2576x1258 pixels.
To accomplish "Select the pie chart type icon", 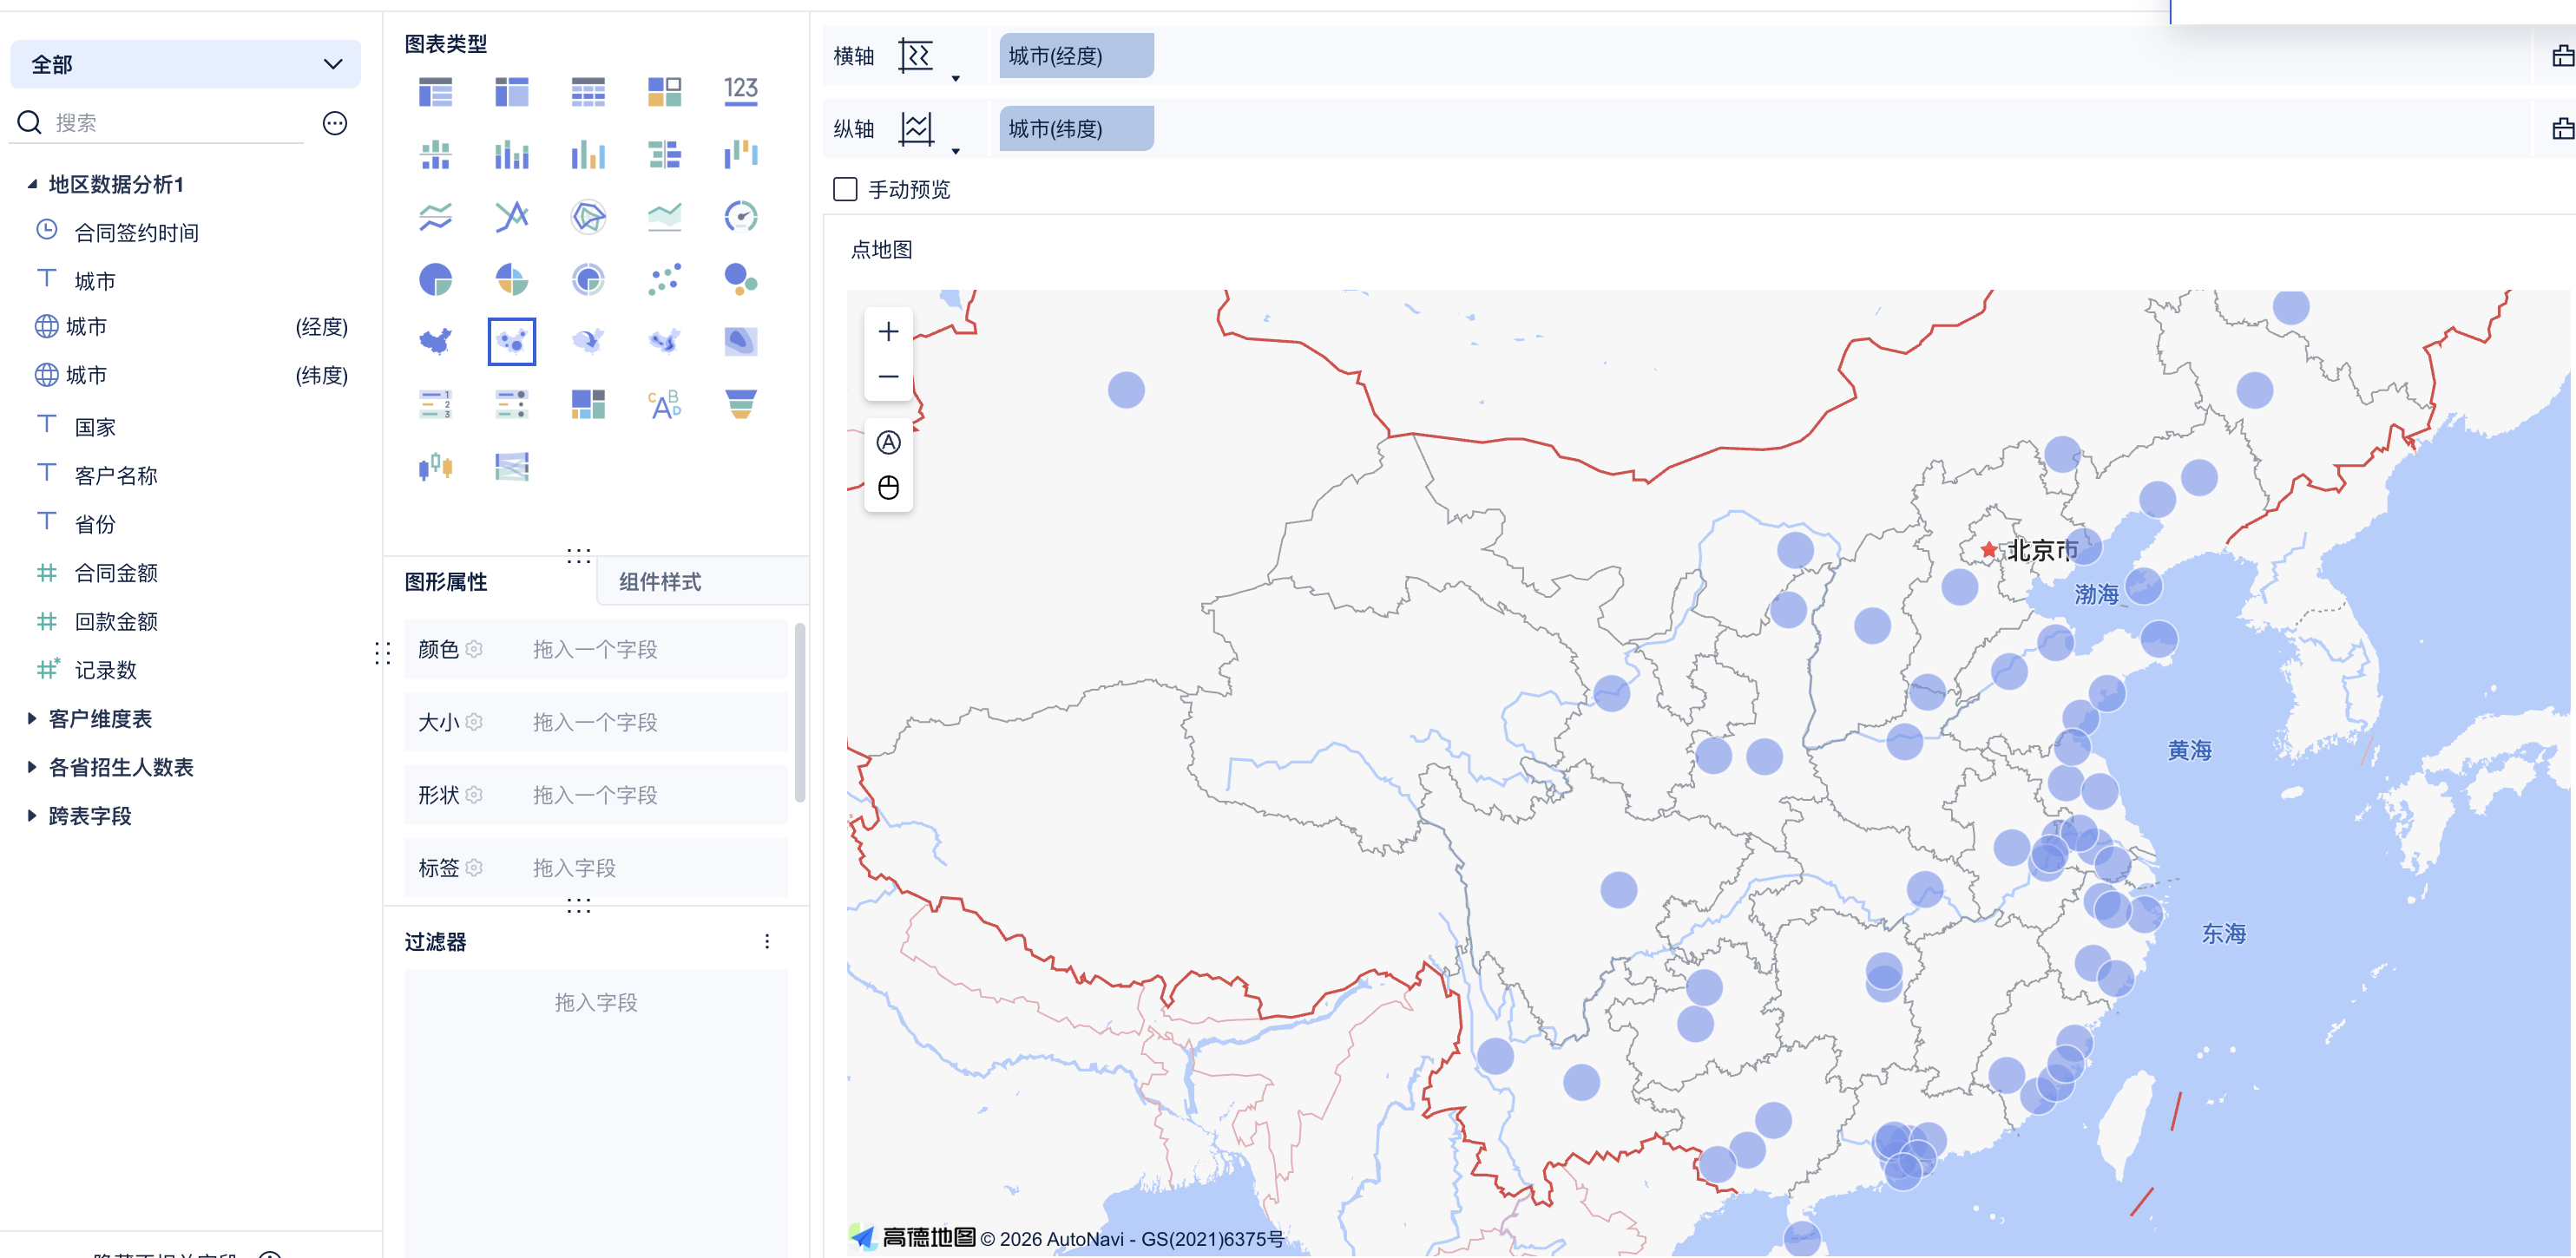I will [435, 279].
